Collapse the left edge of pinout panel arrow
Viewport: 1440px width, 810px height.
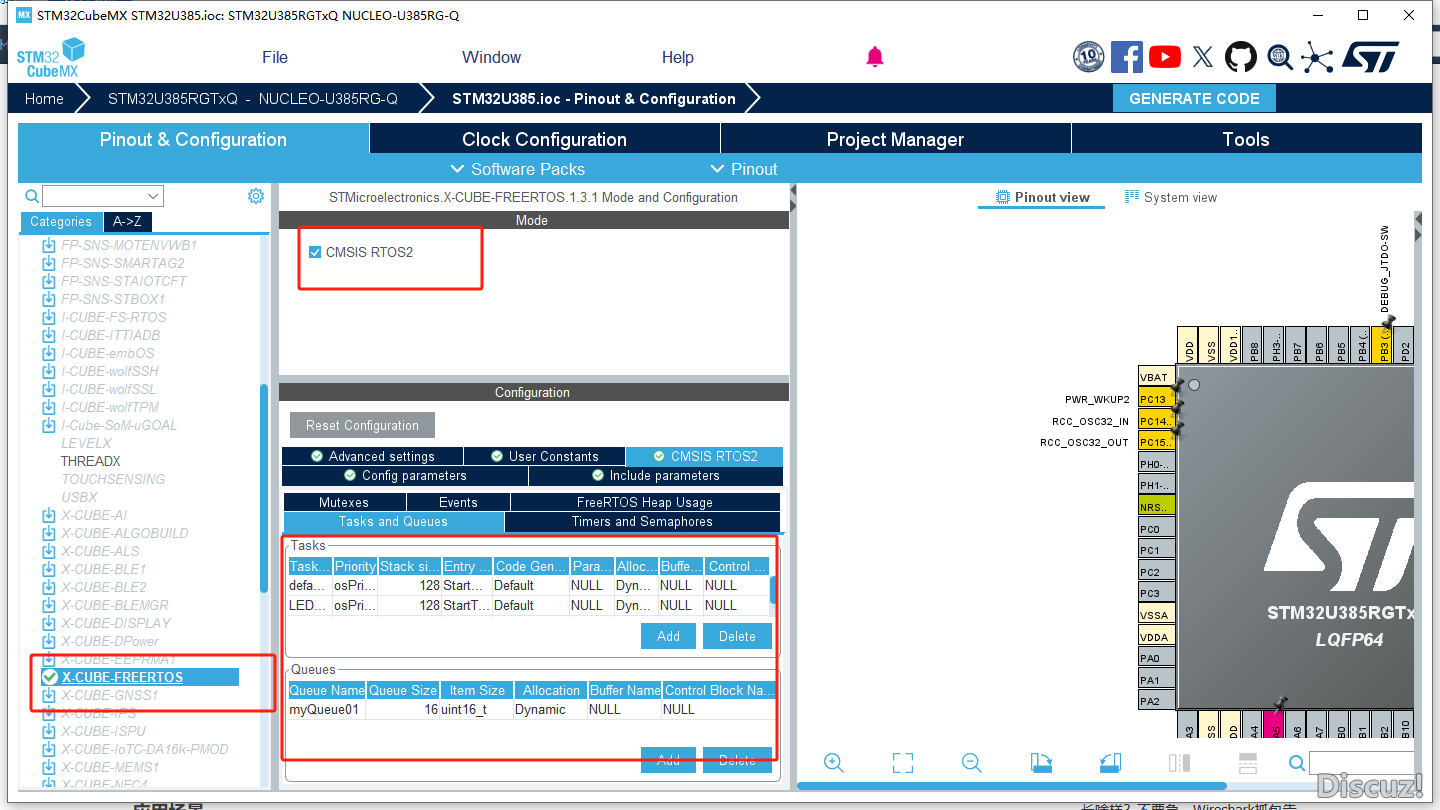coord(794,192)
